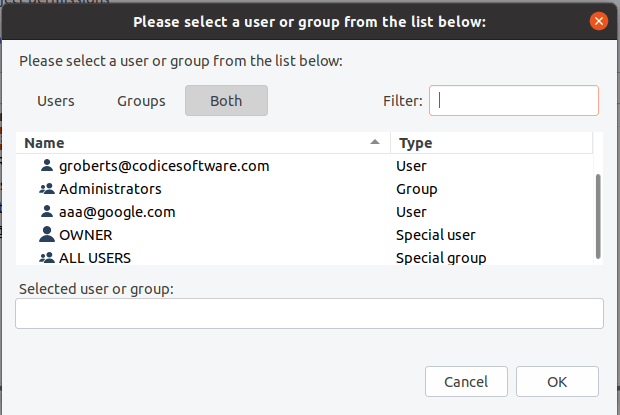Close the dialog with the orange X
The width and height of the screenshot is (620, 415).
[599, 21]
